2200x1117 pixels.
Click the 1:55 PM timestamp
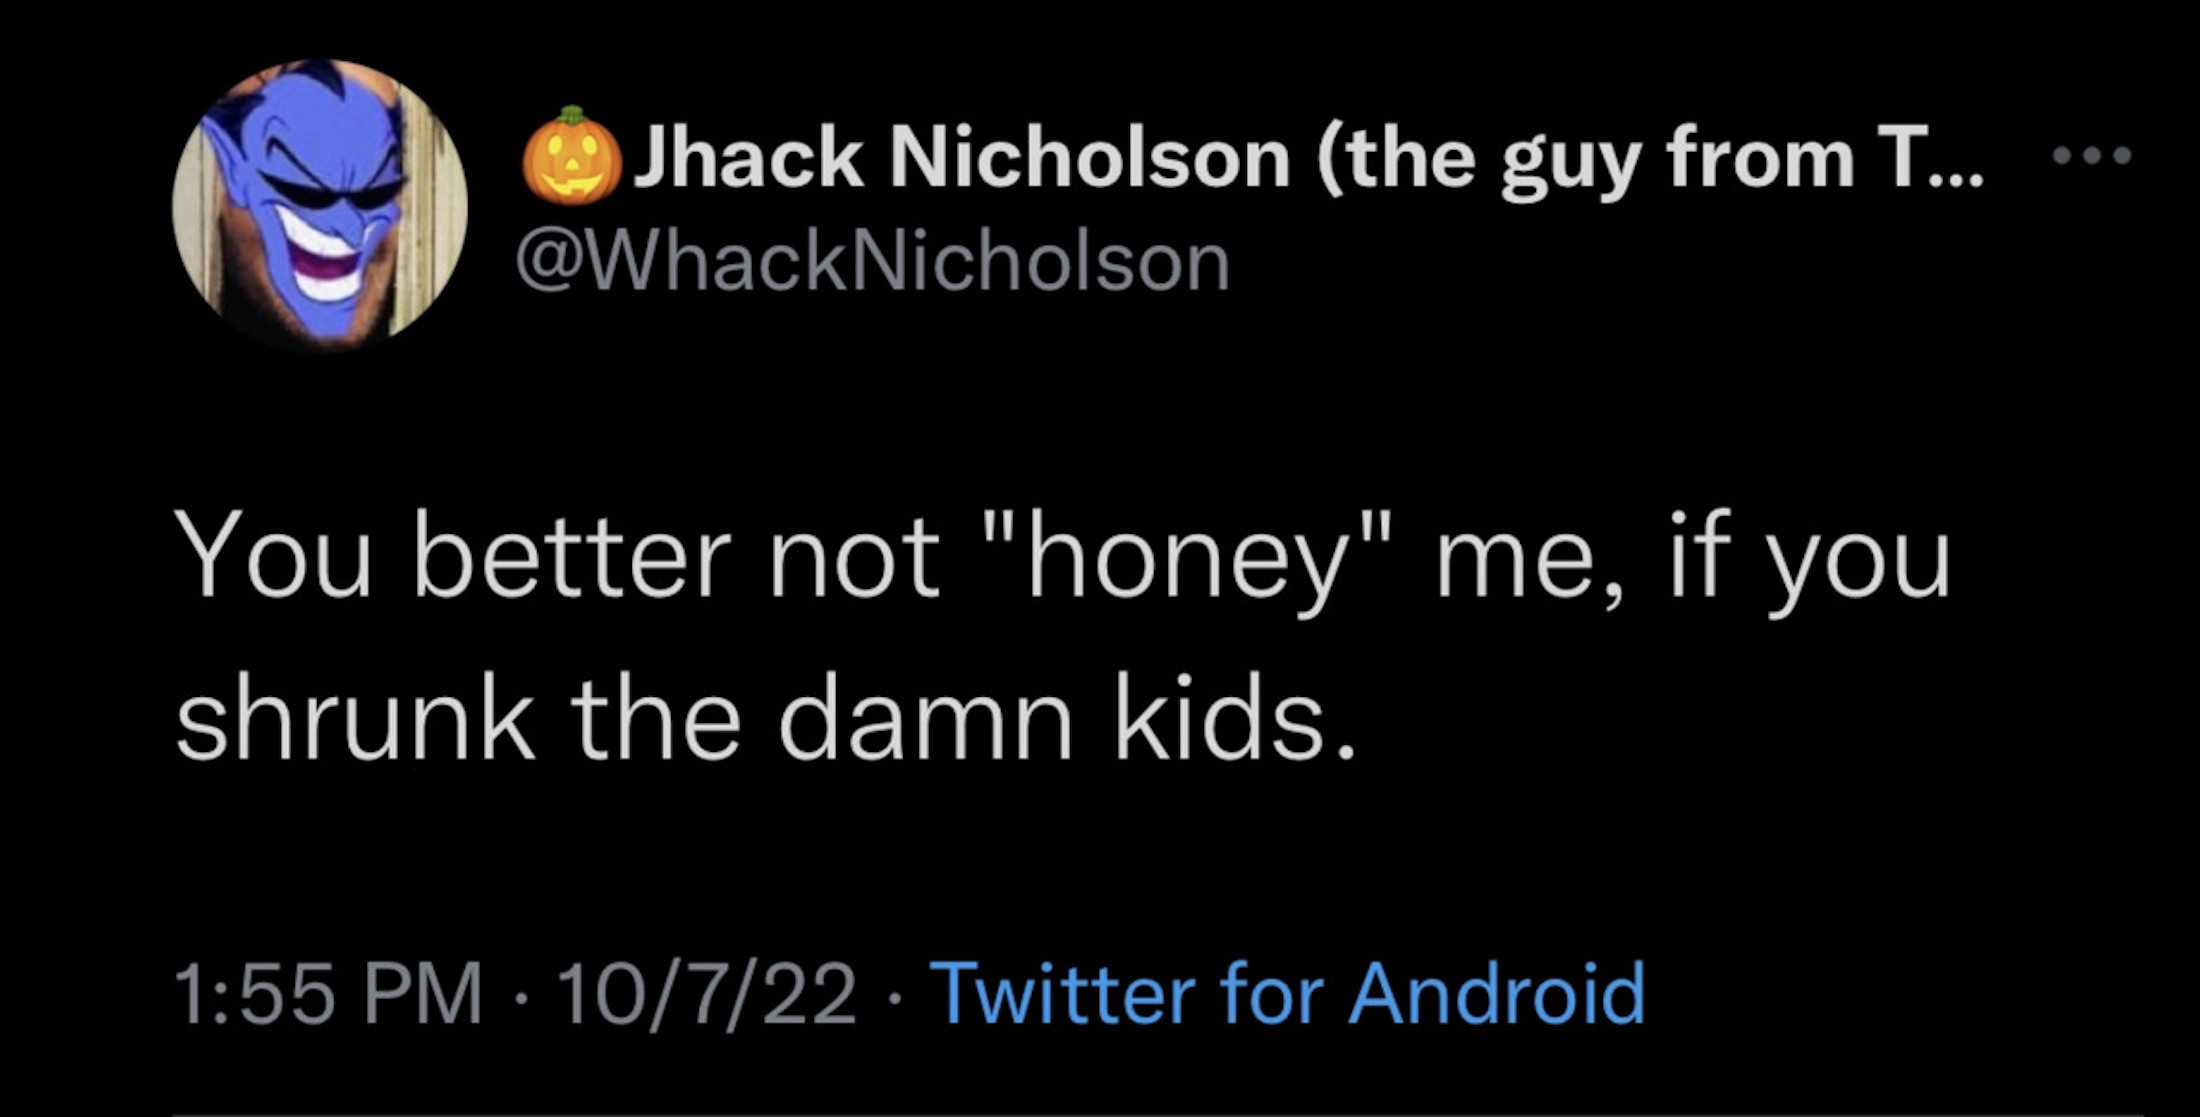(328, 994)
